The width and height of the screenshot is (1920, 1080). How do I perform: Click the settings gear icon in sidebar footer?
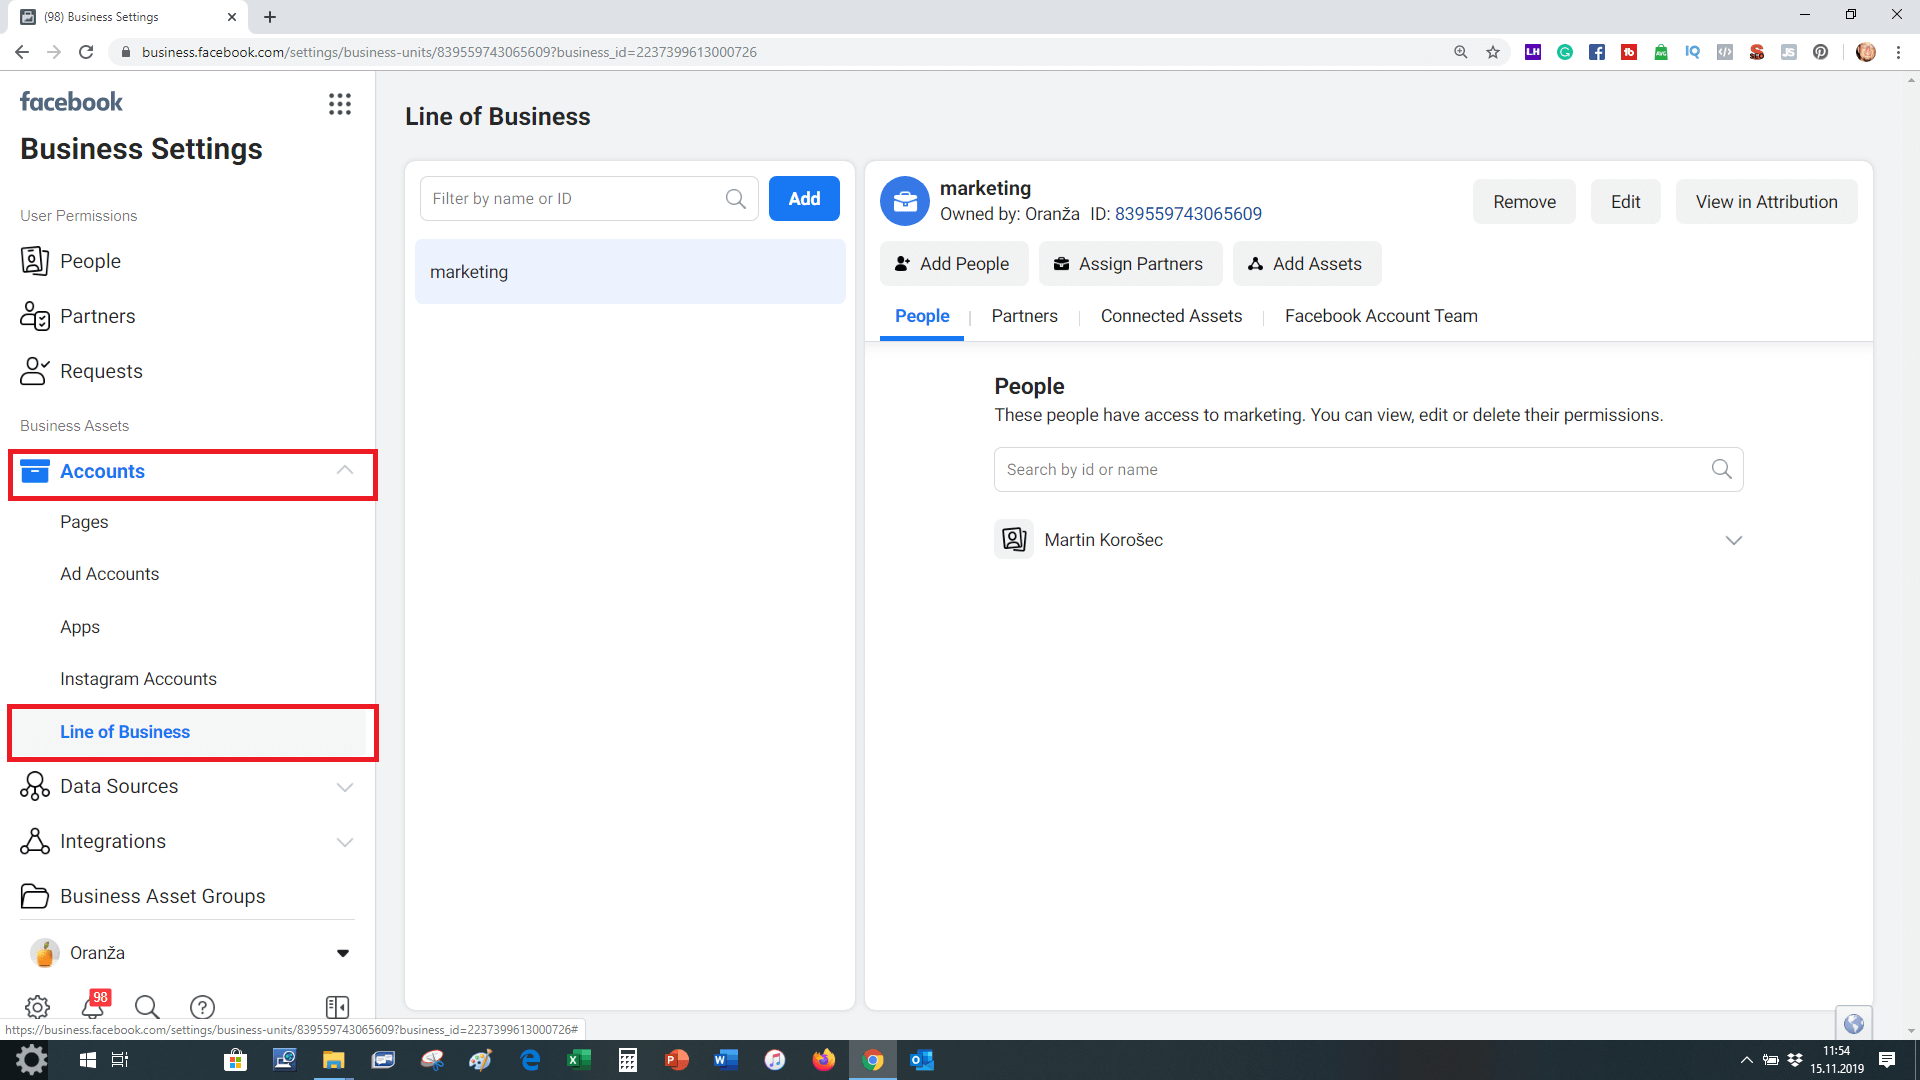coord(37,1007)
